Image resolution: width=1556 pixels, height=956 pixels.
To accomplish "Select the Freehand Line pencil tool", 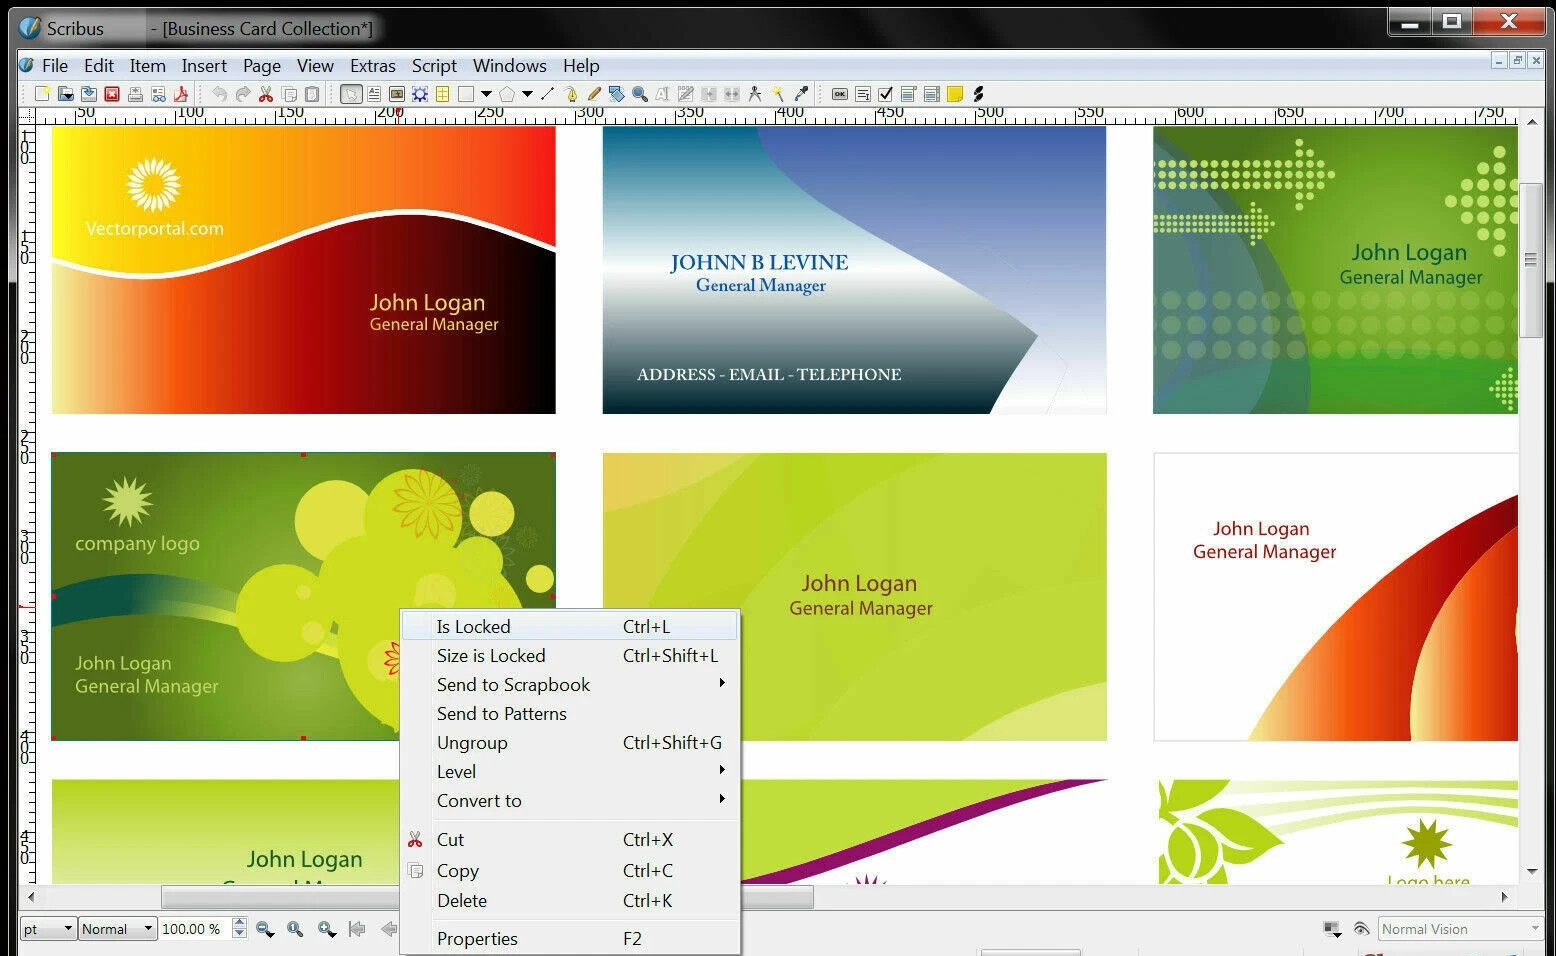I will tap(594, 94).
